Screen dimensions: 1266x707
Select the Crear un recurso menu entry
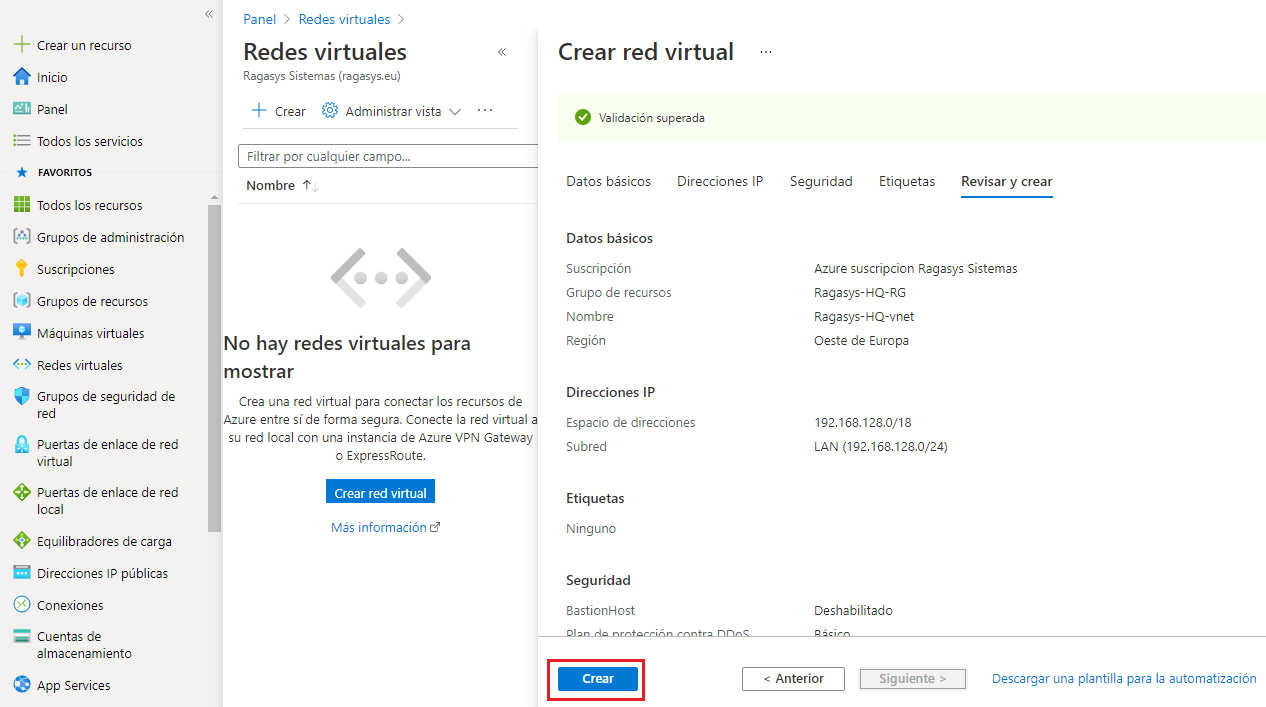(x=84, y=45)
